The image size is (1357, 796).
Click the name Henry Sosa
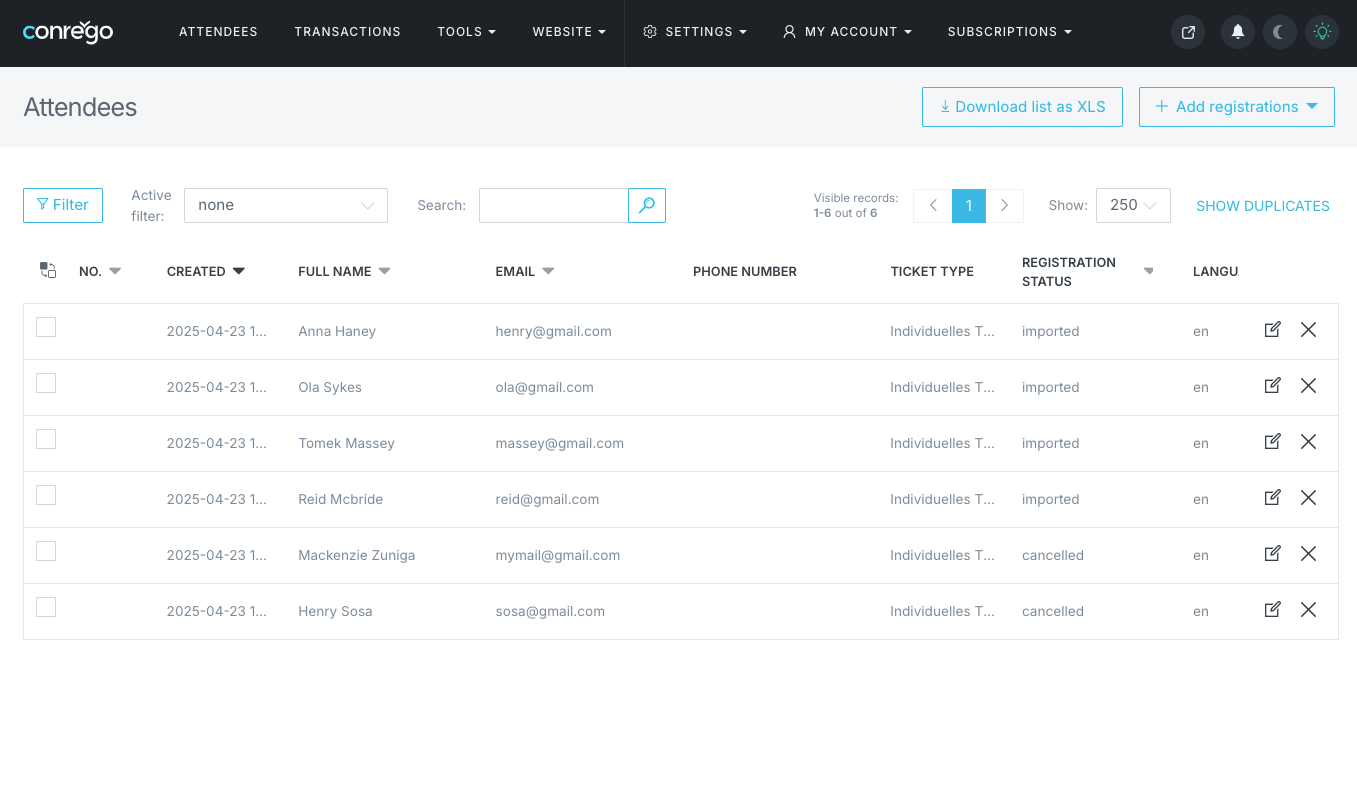coord(335,611)
